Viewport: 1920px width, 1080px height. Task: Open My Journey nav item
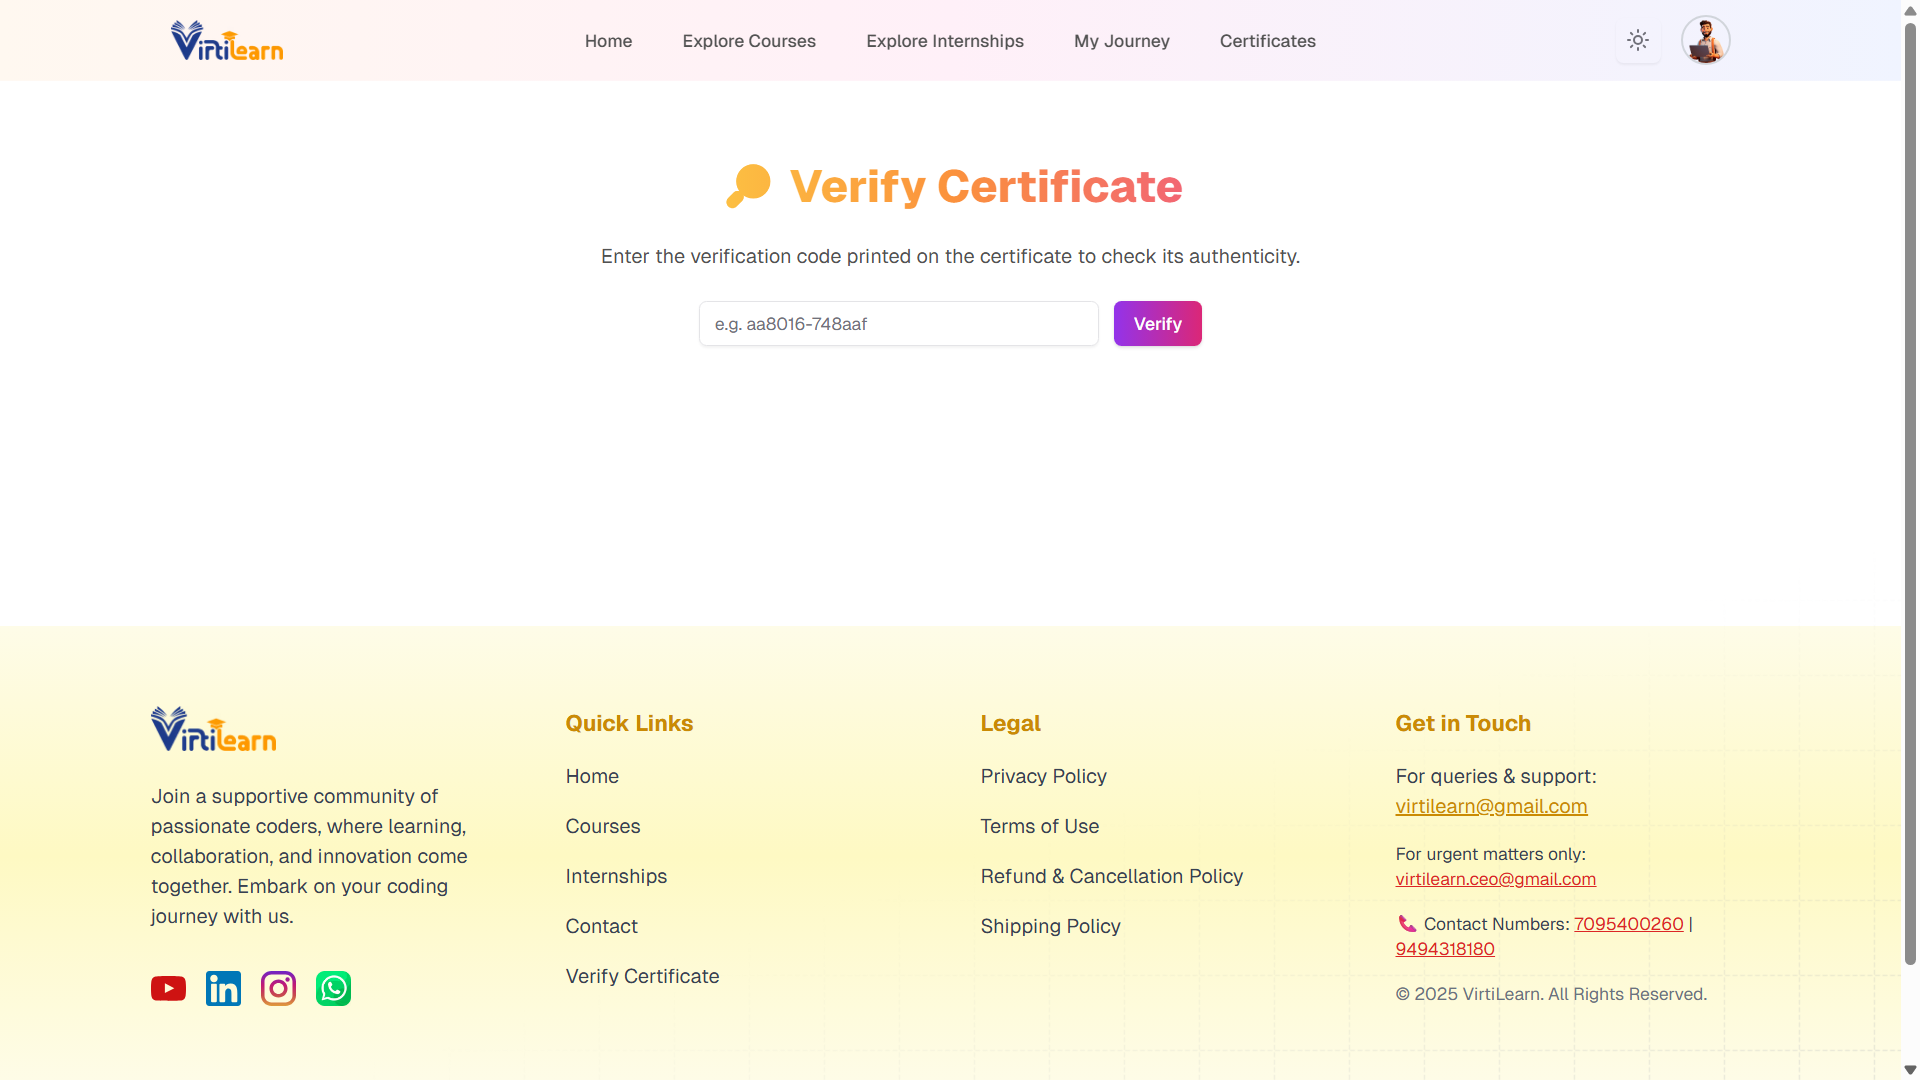click(x=1121, y=41)
